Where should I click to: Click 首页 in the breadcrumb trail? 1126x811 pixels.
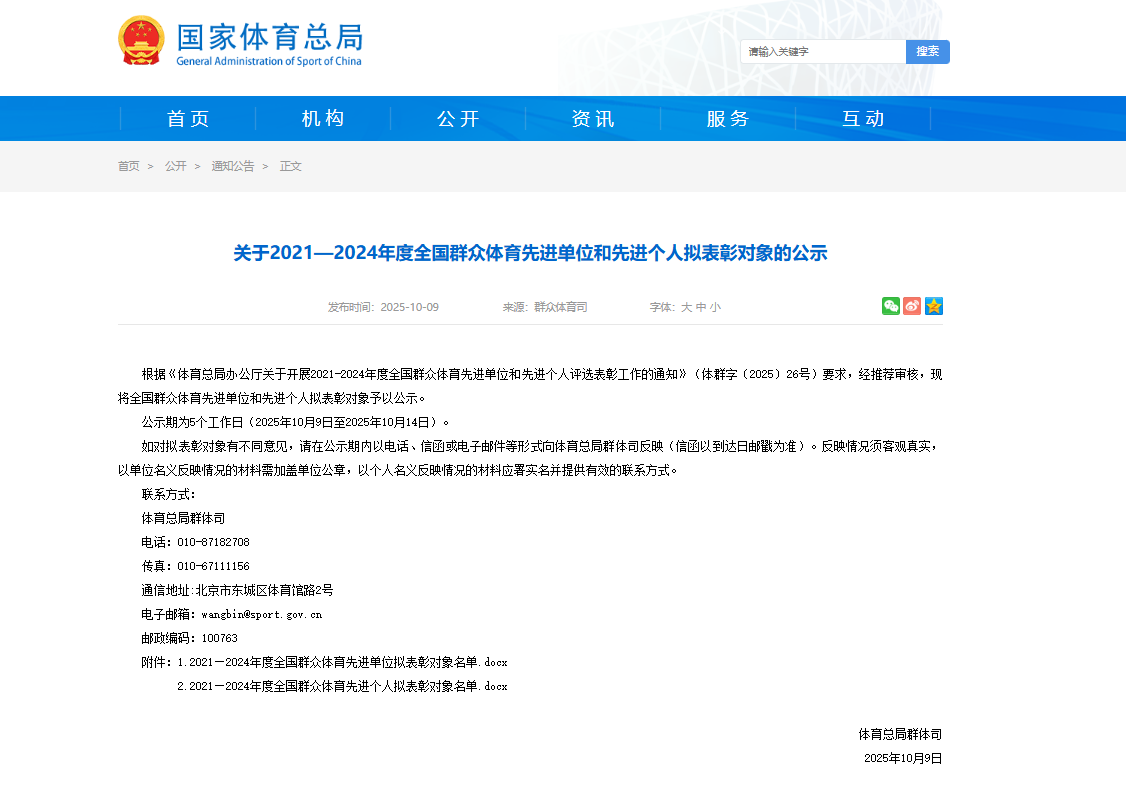click(x=129, y=166)
